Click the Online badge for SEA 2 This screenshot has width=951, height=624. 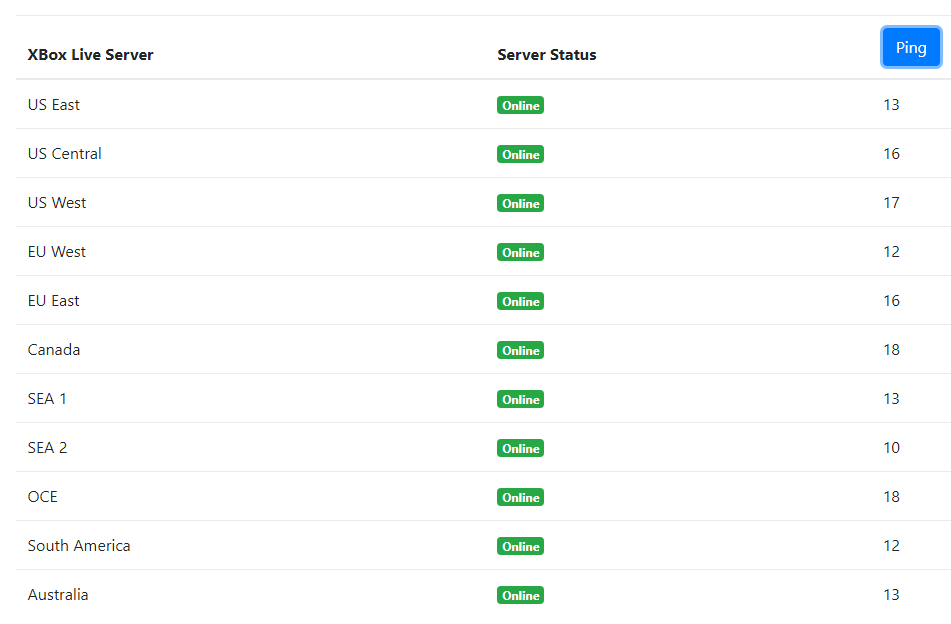tap(520, 449)
